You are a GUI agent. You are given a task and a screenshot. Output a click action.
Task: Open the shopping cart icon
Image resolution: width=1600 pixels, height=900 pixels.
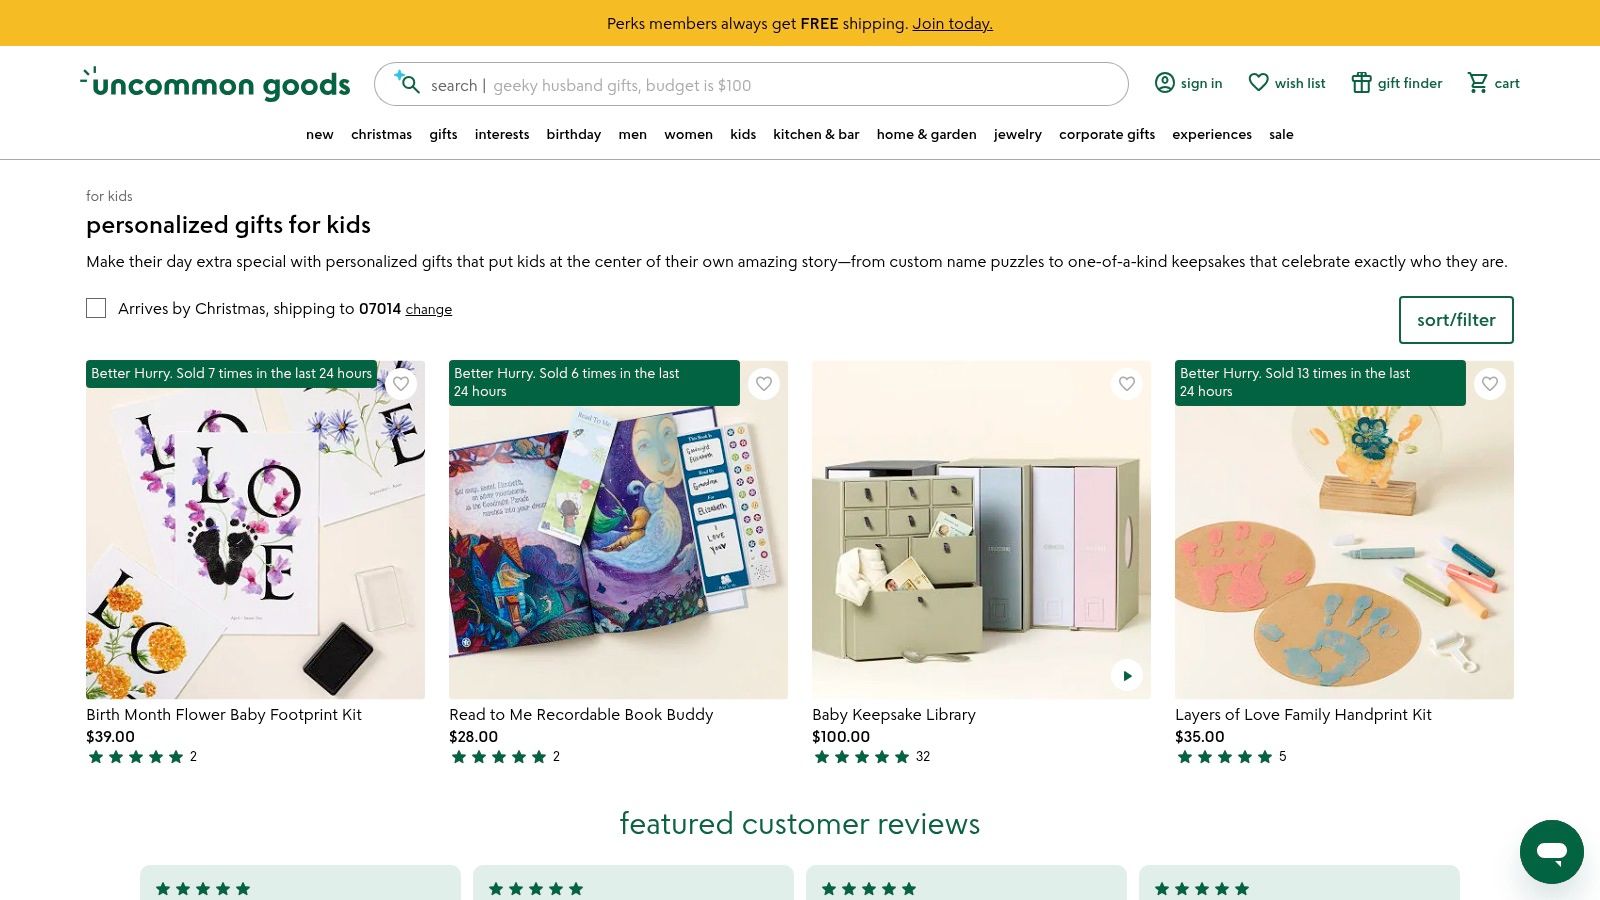point(1477,83)
